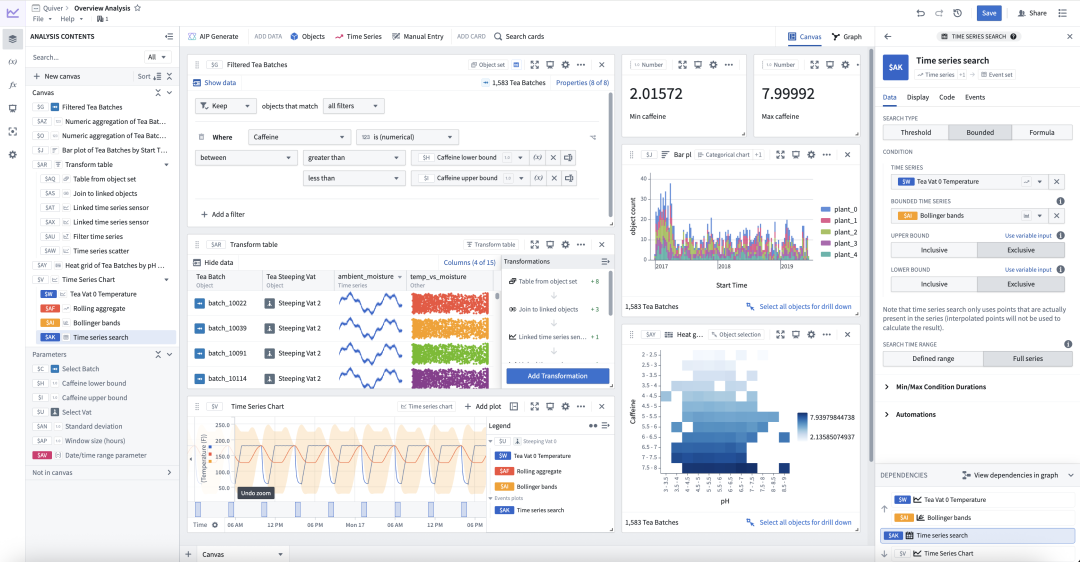This screenshot has height=562, width=1080.
Task: Select Threshold search type
Action: point(915,132)
